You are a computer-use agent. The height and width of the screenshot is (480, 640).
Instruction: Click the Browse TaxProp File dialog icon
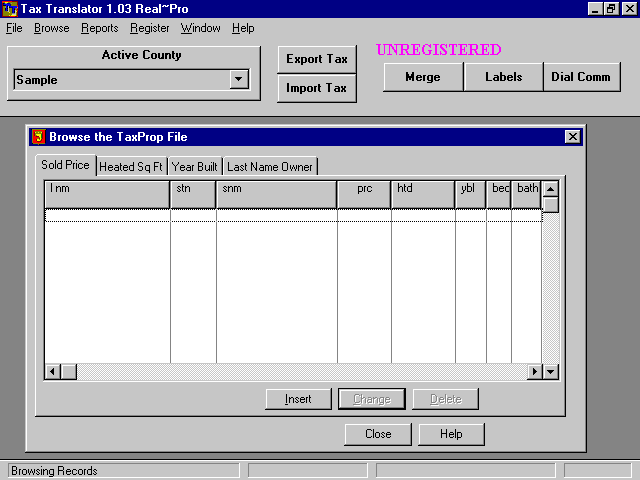click(x=39, y=137)
